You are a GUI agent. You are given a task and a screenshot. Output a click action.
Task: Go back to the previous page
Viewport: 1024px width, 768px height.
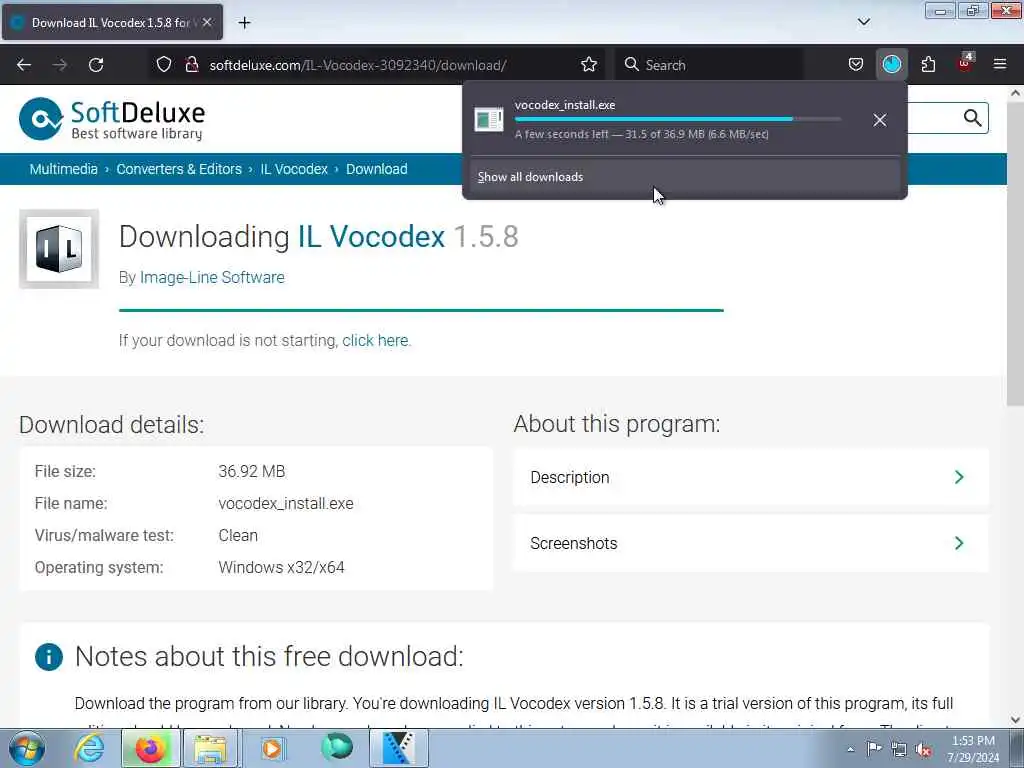point(24,65)
